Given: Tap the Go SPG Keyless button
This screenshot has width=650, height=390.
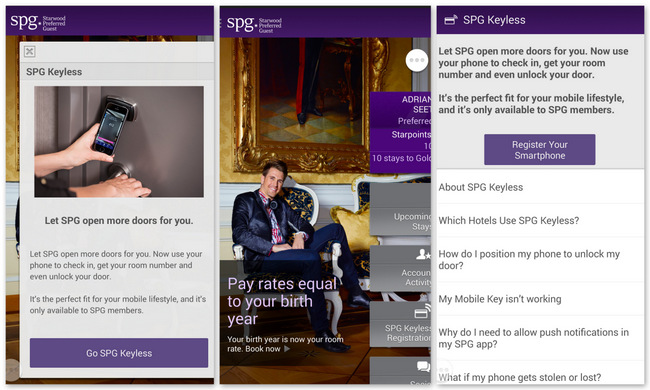Looking at the screenshot, I should (119, 353).
